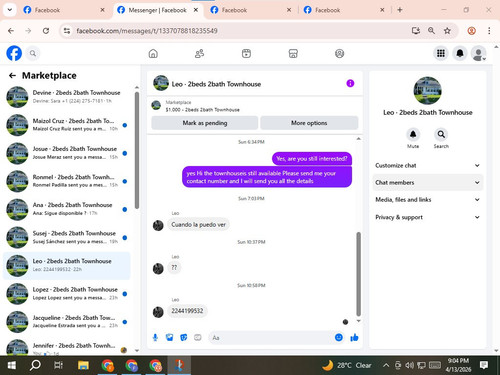Open Jennifer's townhouse conversation
Image resolution: width=500 pixels, height=375 pixels.
coord(67,347)
